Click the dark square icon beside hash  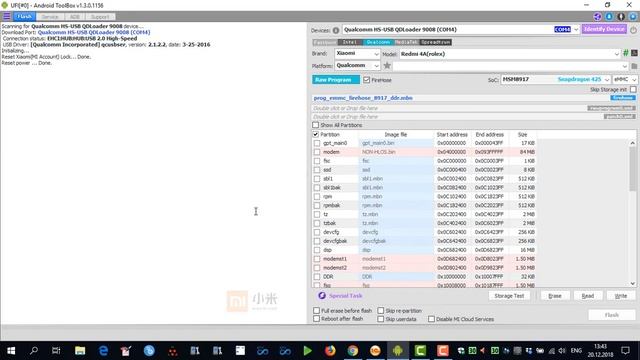tap(634, 53)
